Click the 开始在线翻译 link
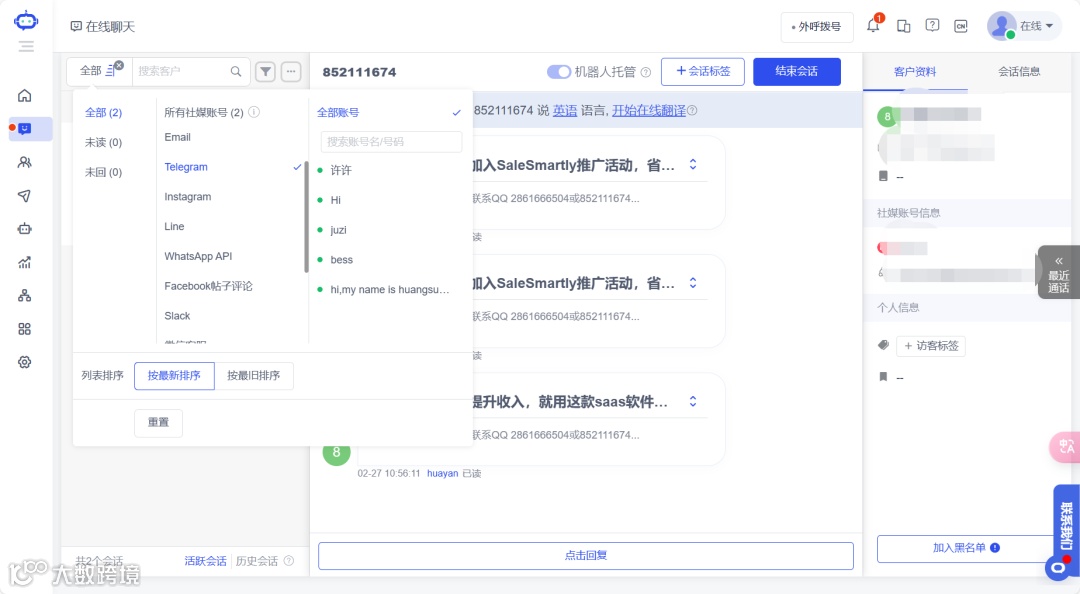Screen dimensions: 1080x594 (x=649, y=110)
